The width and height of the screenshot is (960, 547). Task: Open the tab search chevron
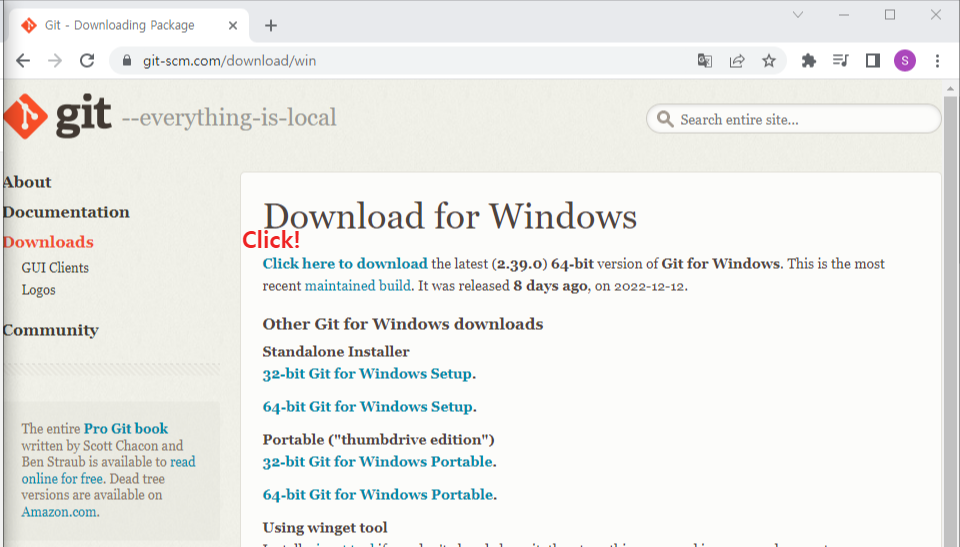798,15
